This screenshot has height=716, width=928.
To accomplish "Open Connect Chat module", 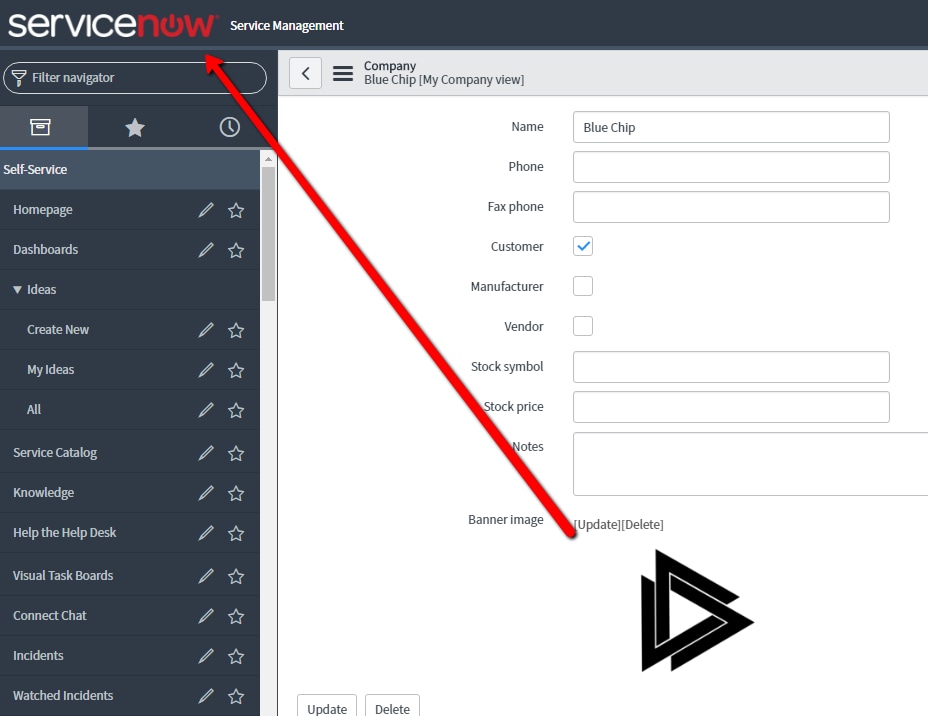I will pos(50,615).
